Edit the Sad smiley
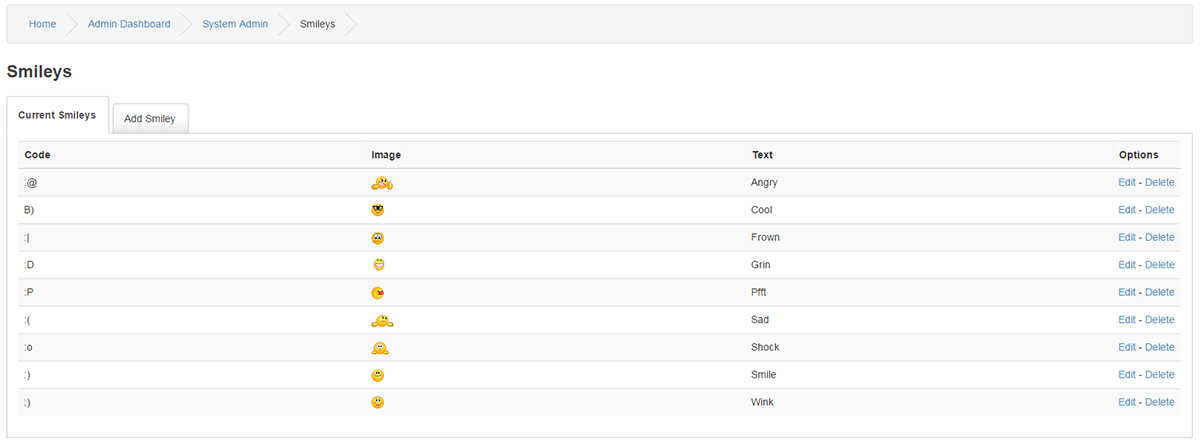Viewport: 1200px width, 446px height. click(1127, 320)
